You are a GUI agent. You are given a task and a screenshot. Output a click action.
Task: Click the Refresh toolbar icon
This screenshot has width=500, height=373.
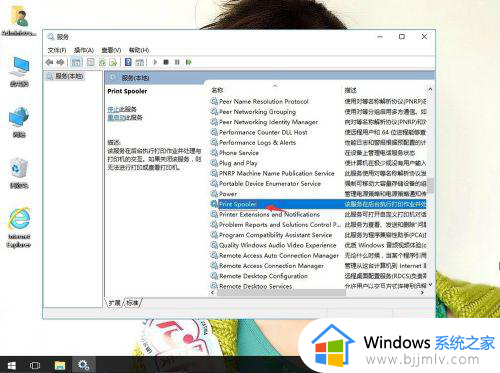tap(102, 62)
